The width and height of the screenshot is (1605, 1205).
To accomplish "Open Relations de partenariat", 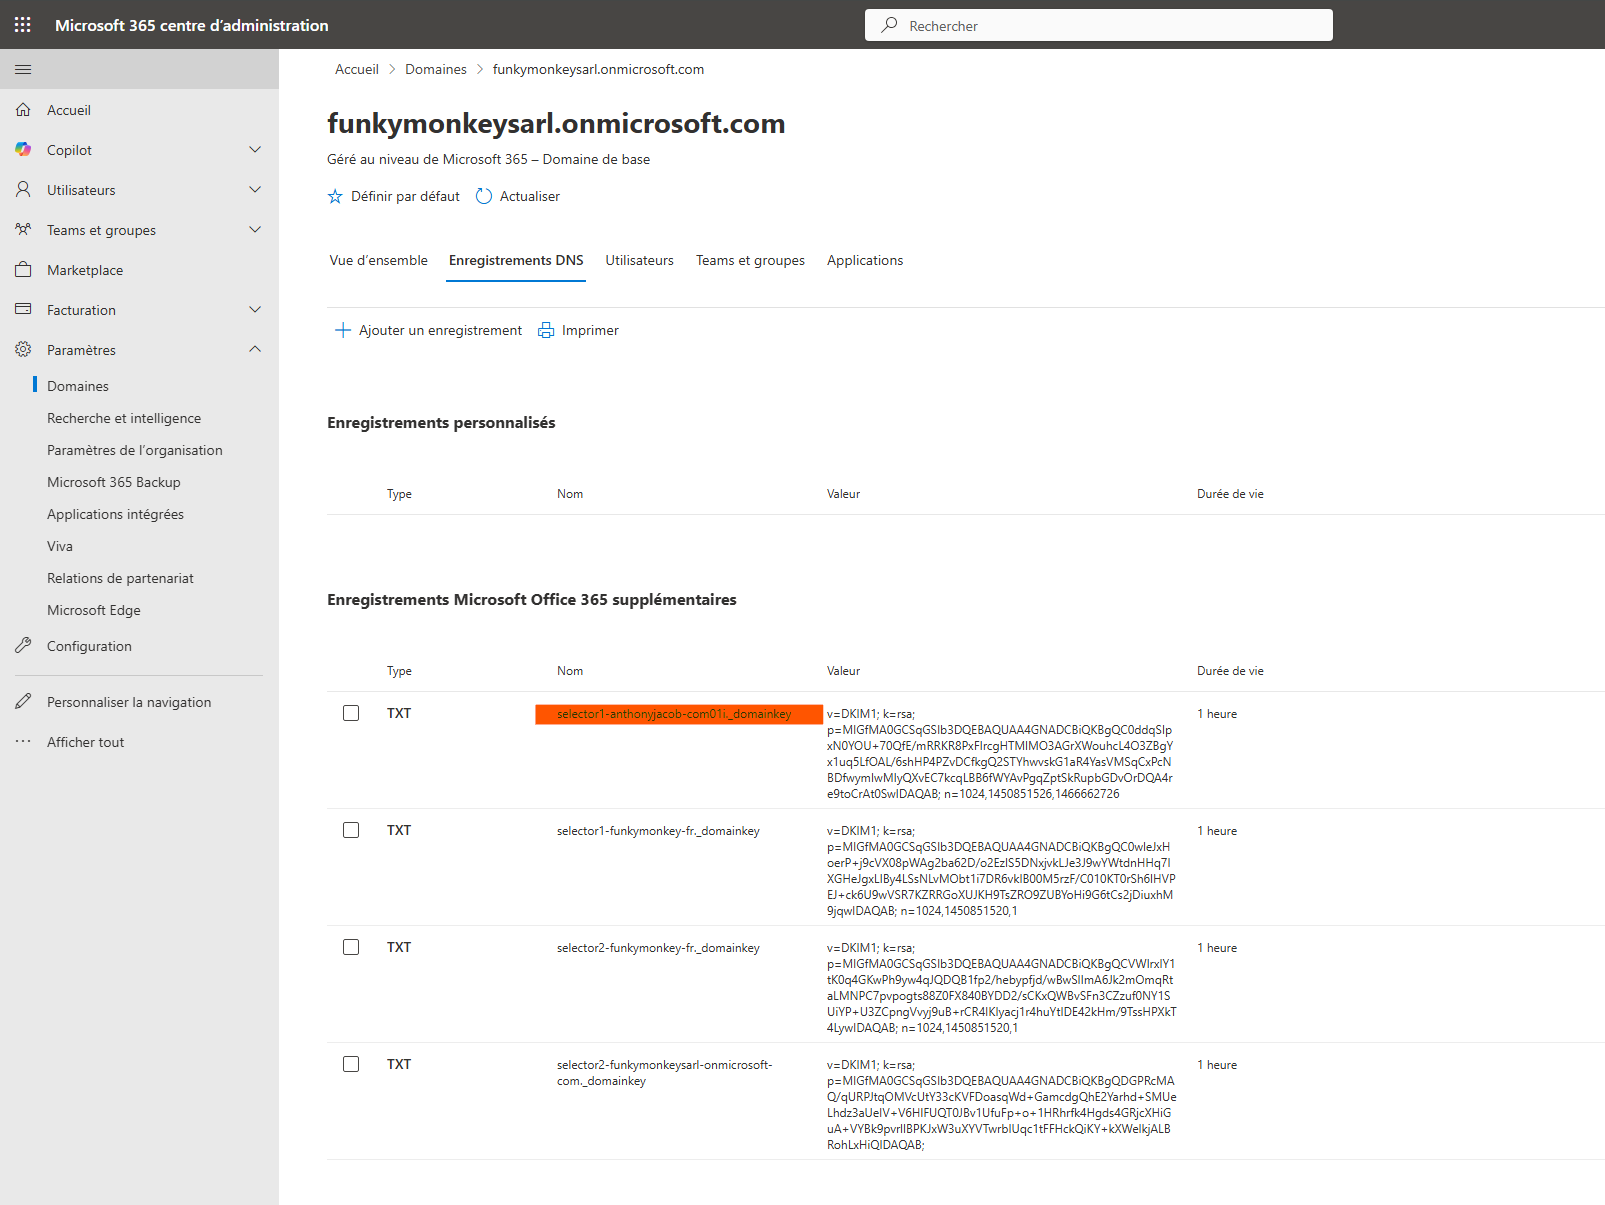I will 120,578.
